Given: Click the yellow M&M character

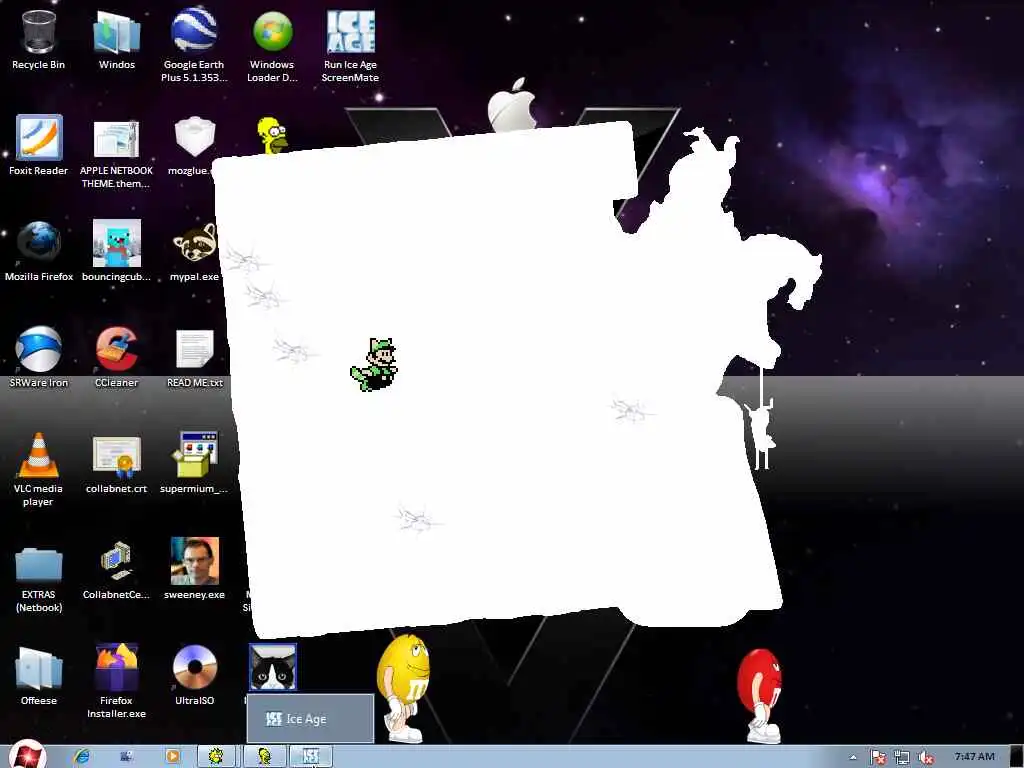Looking at the screenshot, I should [x=403, y=688].
